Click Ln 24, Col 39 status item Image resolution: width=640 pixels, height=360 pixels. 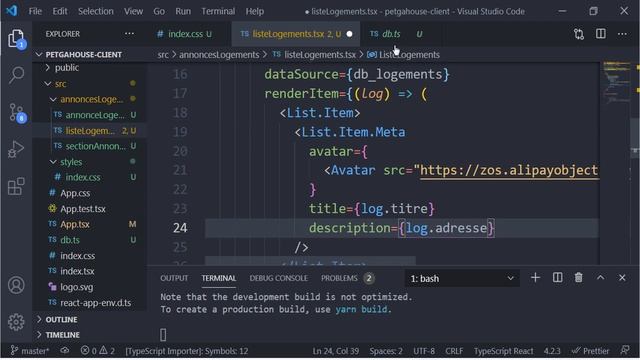[x=336, y=351]
